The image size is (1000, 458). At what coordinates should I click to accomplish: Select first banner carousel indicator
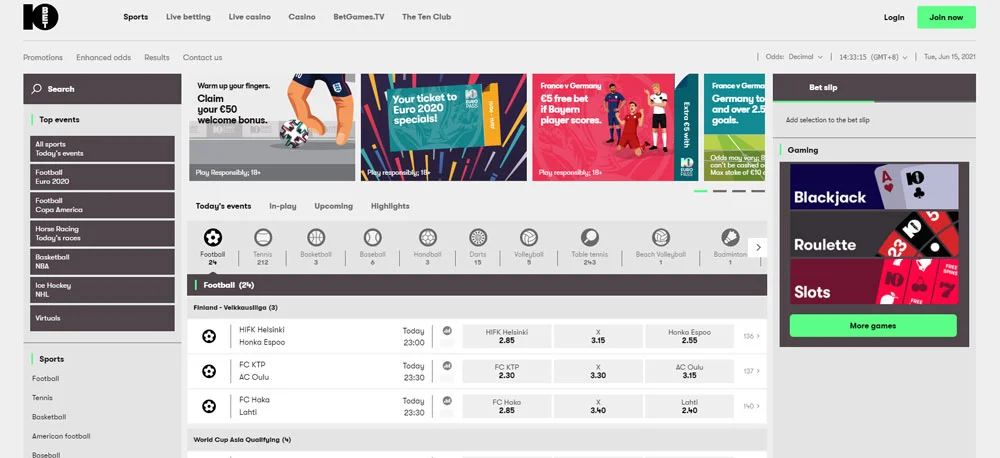pyautogui.click(x=700, y=191)
